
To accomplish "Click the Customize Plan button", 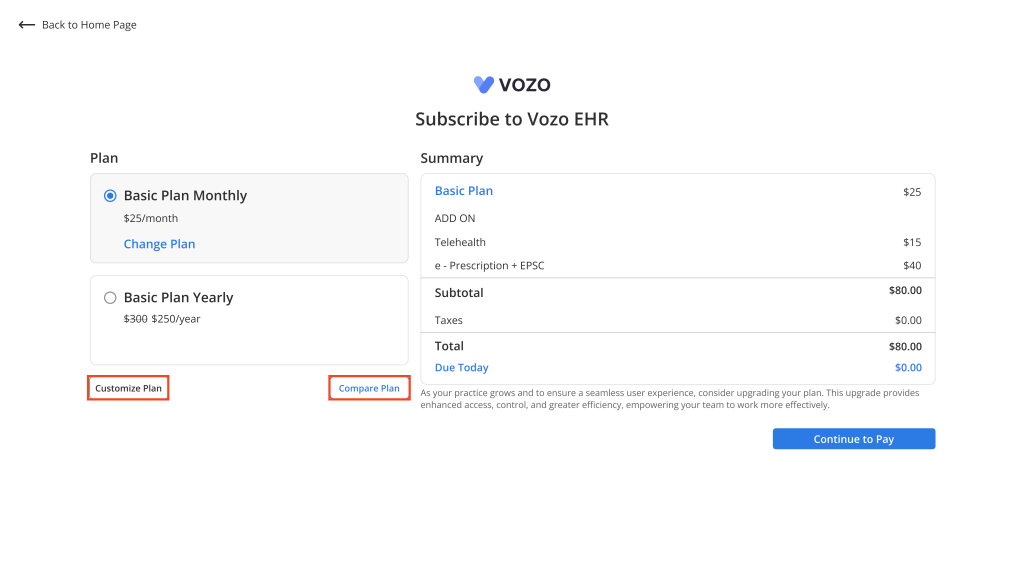I will (129, 388).
